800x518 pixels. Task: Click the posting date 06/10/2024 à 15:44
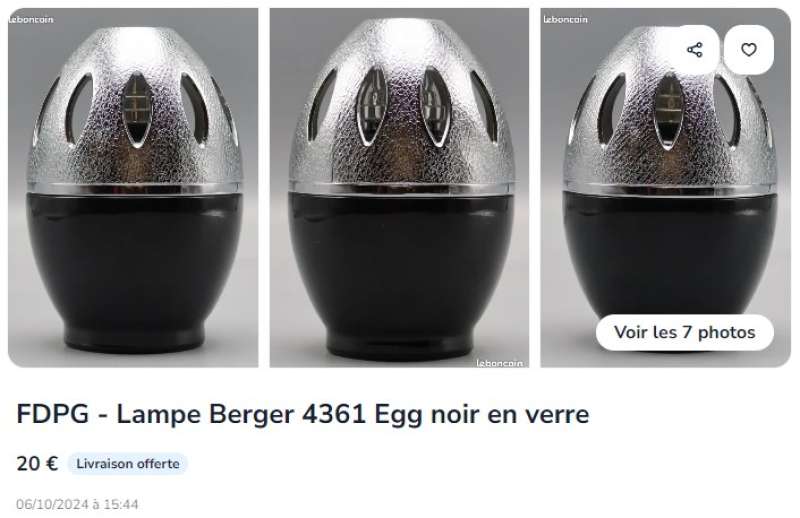pos(77,504)
